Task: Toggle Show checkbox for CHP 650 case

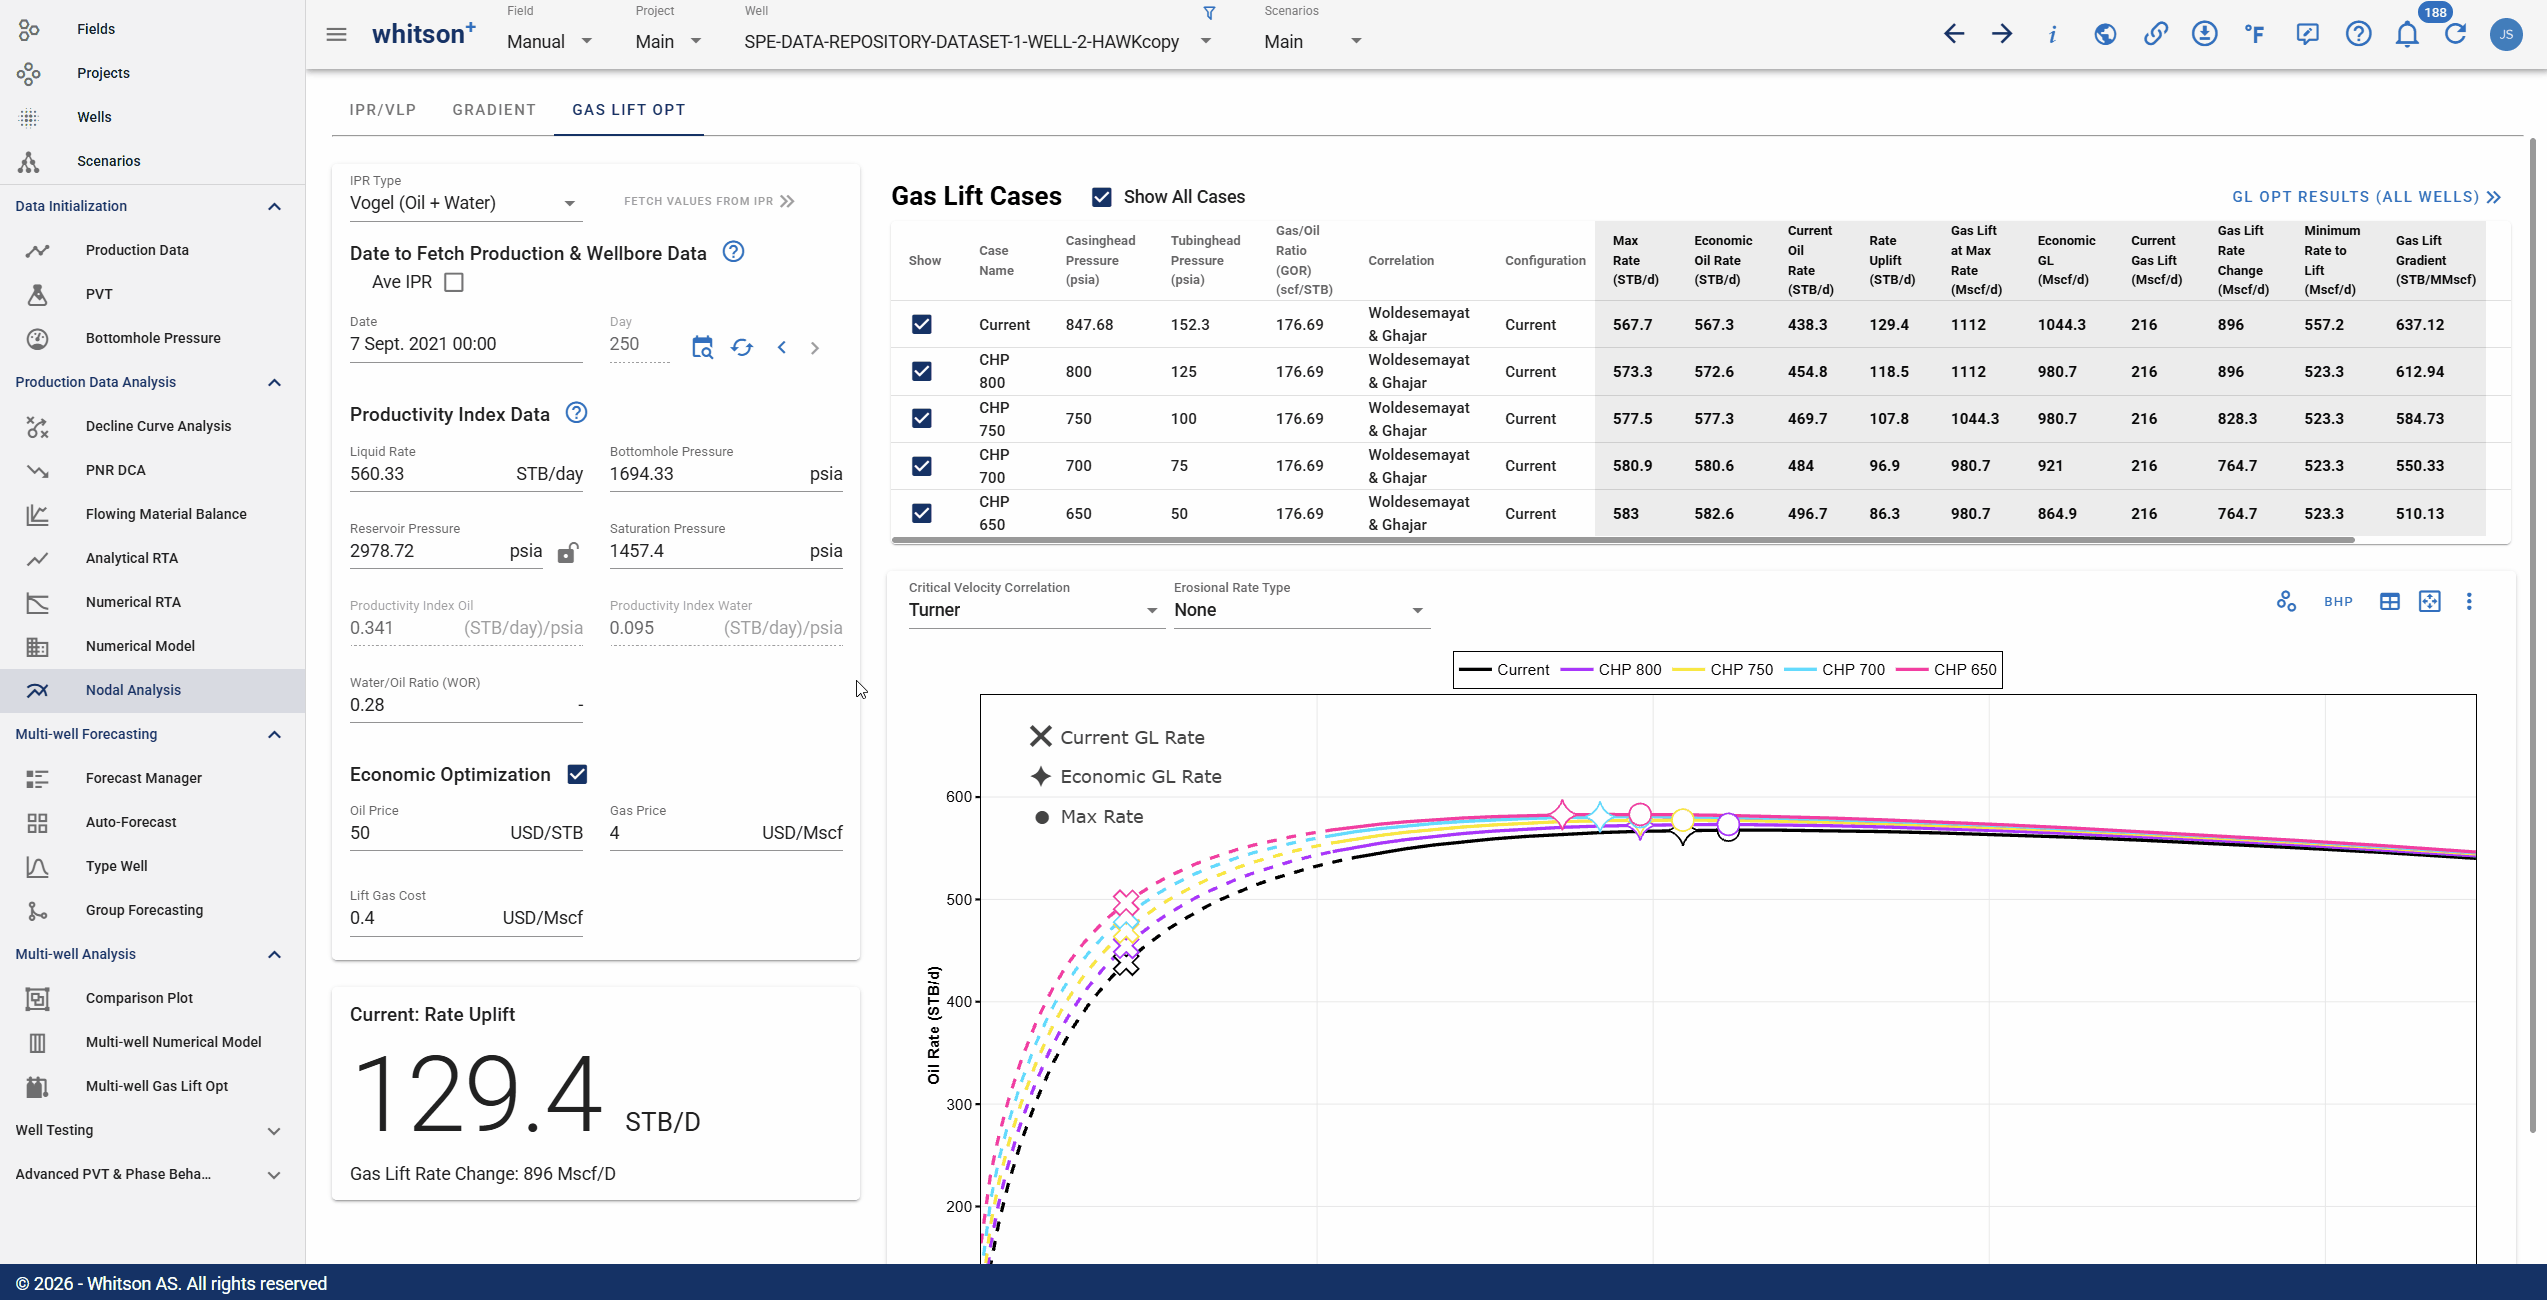Action: (922, 513)
